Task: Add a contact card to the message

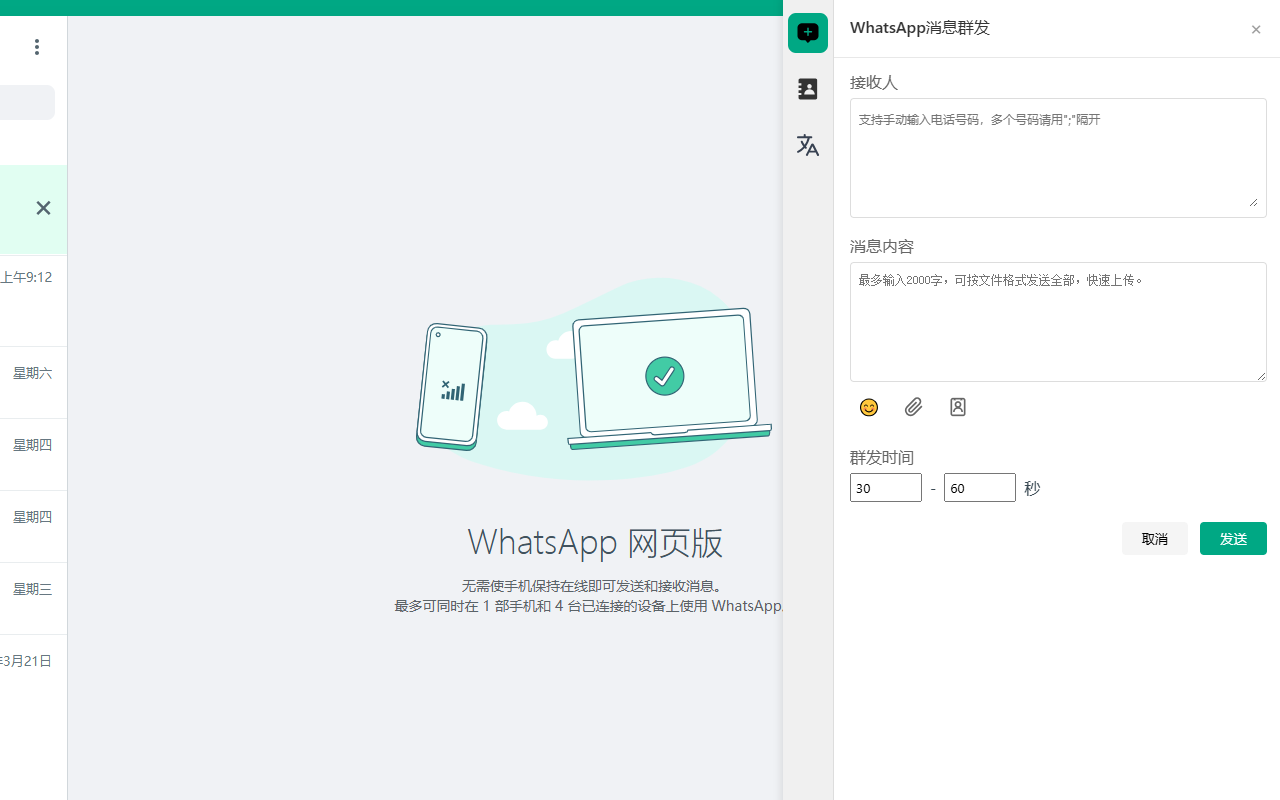Action: tap(958, 407)
